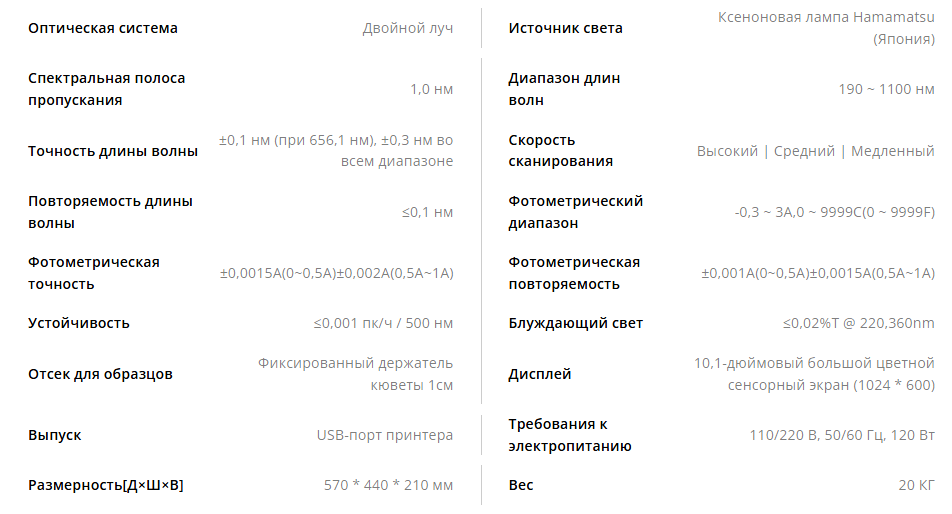Click the "Оптическая система" label

pyautogui.click(x=103, y=29)
